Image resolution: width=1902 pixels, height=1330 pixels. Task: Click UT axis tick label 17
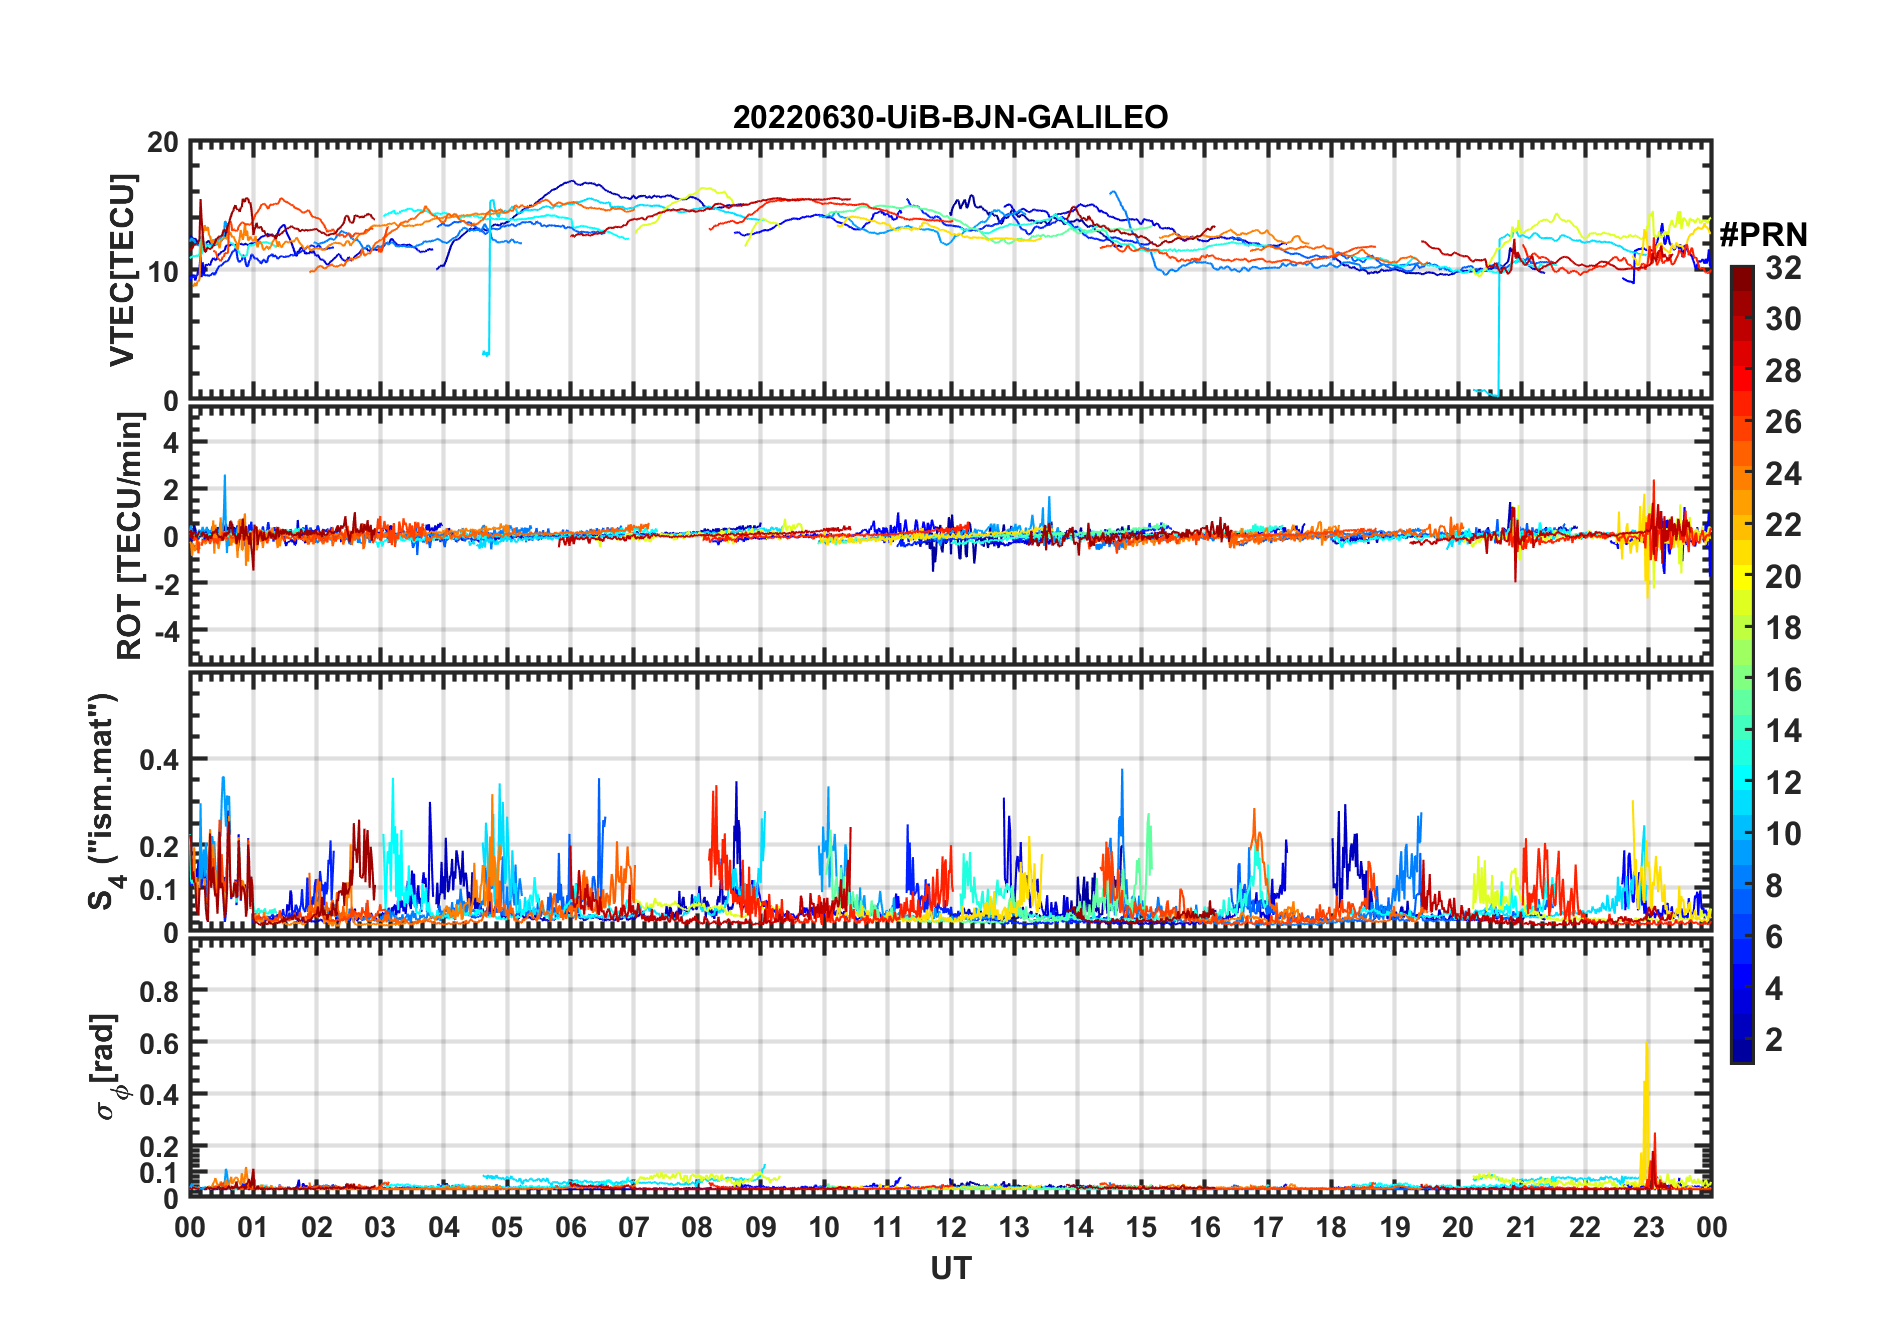coord(1268,1227)
